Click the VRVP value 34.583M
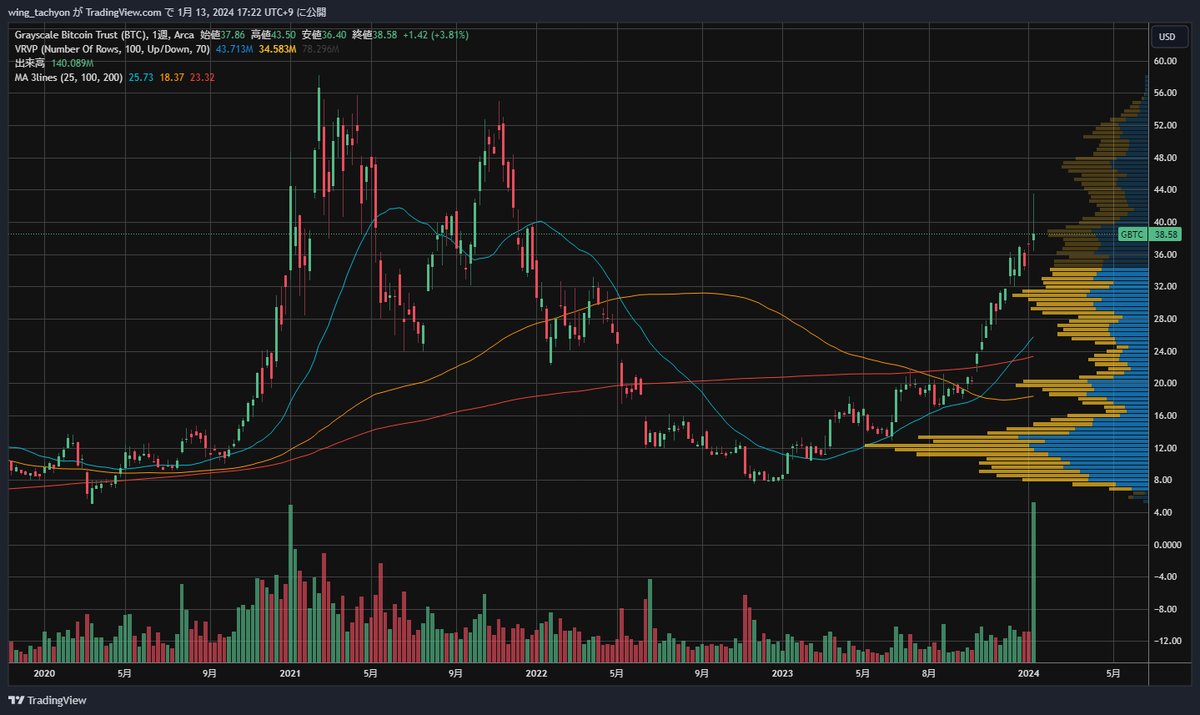Viewport: 1200px width, 715px height. (x=278, y=48)
